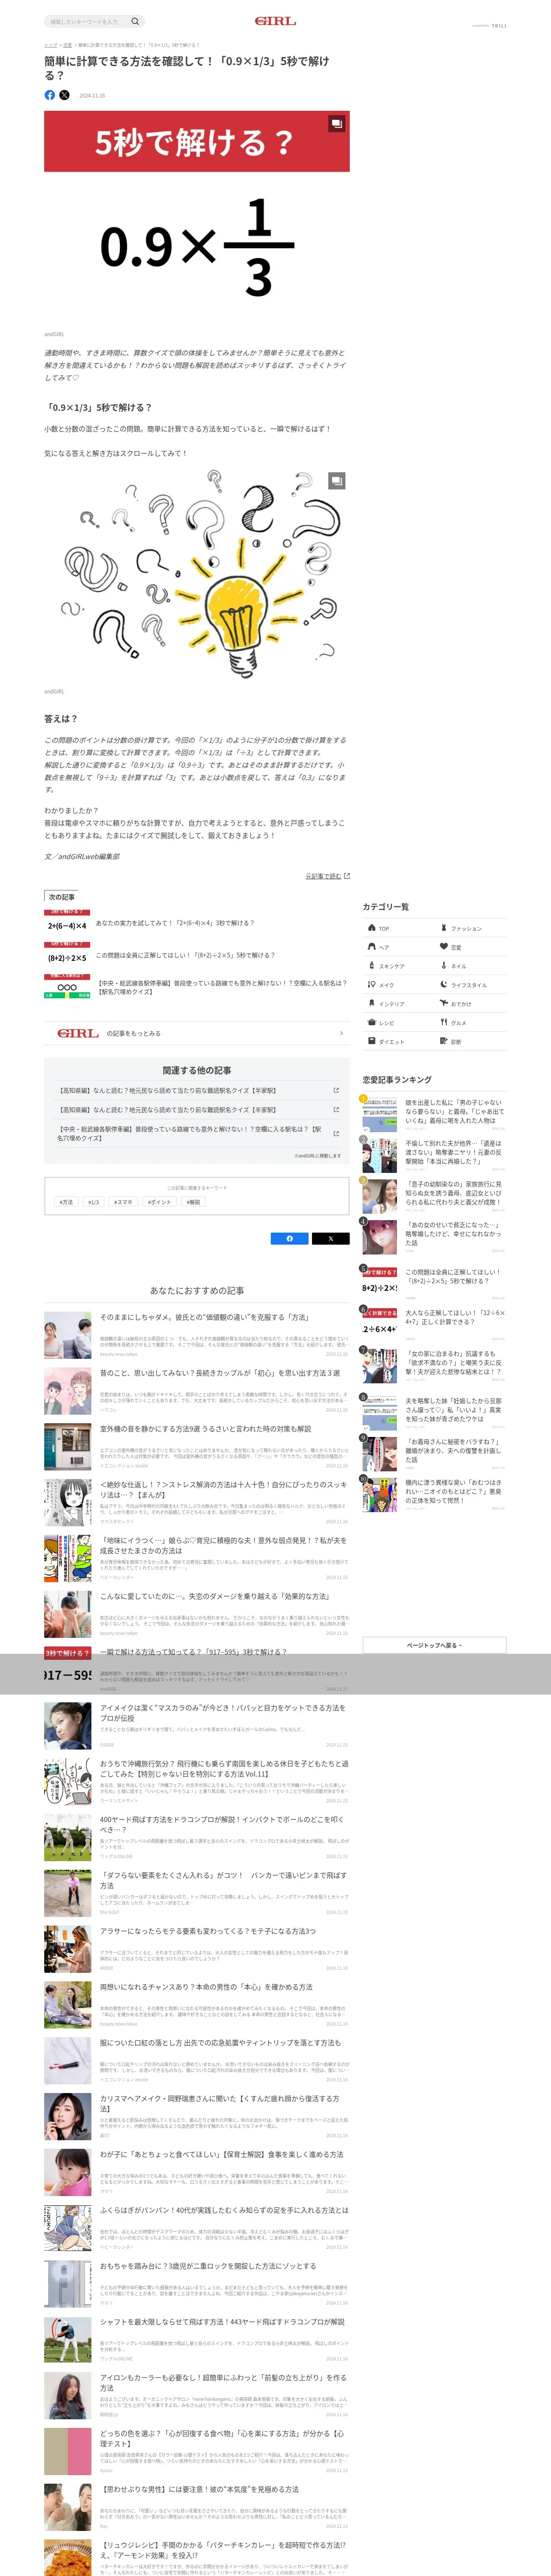Click the blue Facebook share button below keywords
The image size is (551, 2576).
coord(290,1238)
